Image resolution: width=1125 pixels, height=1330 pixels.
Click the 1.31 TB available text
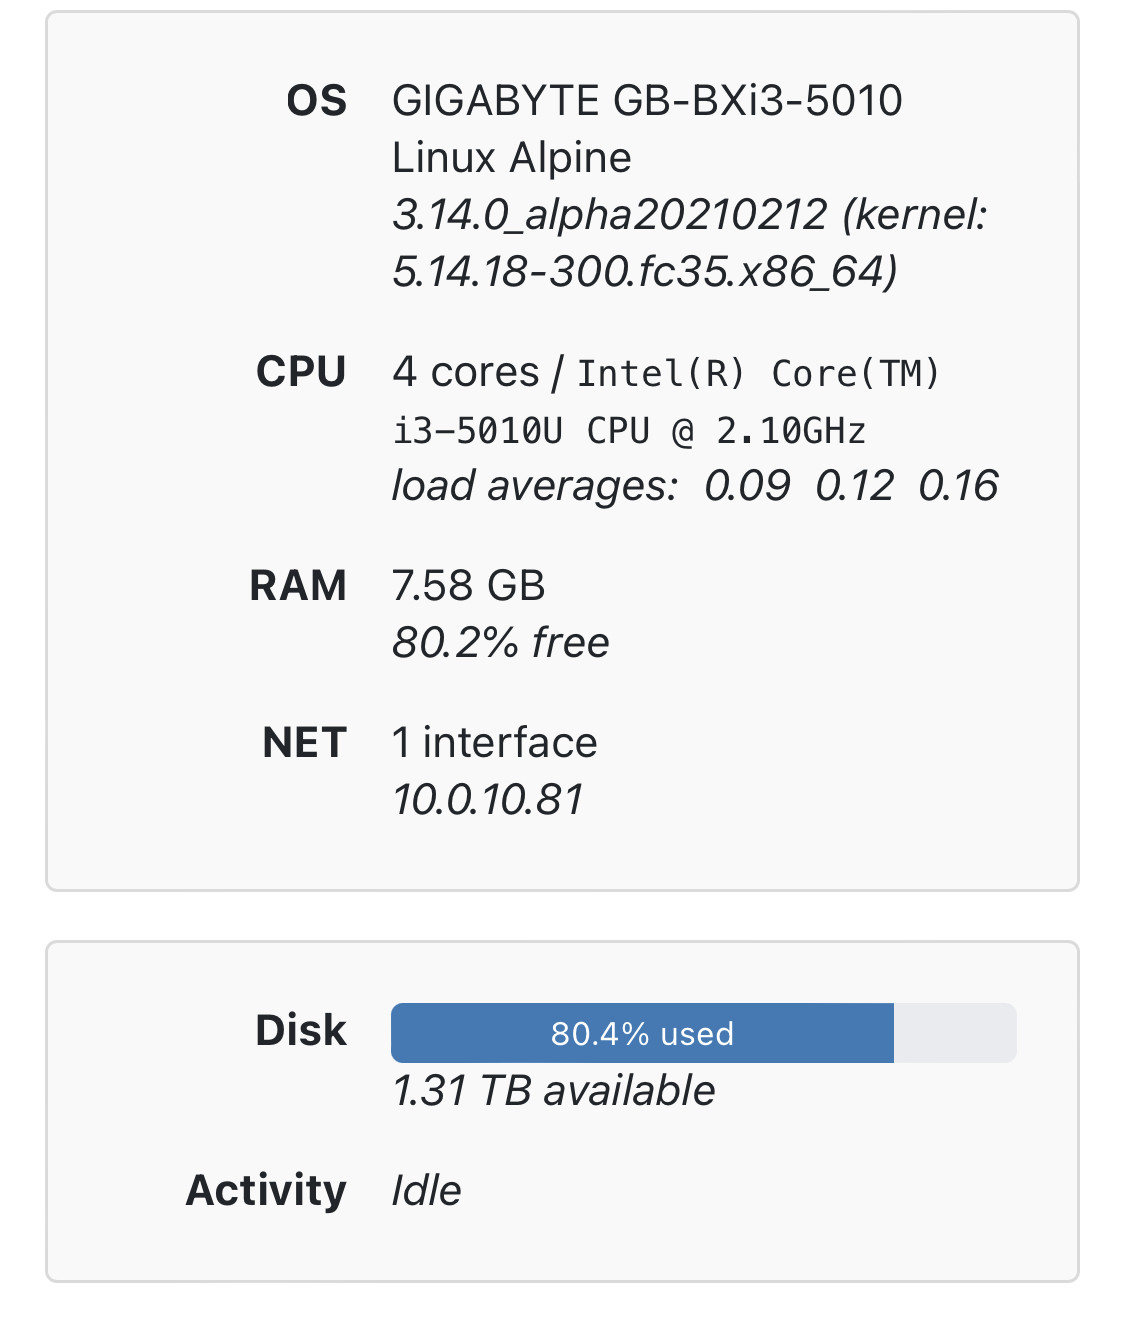[553, 1091]
